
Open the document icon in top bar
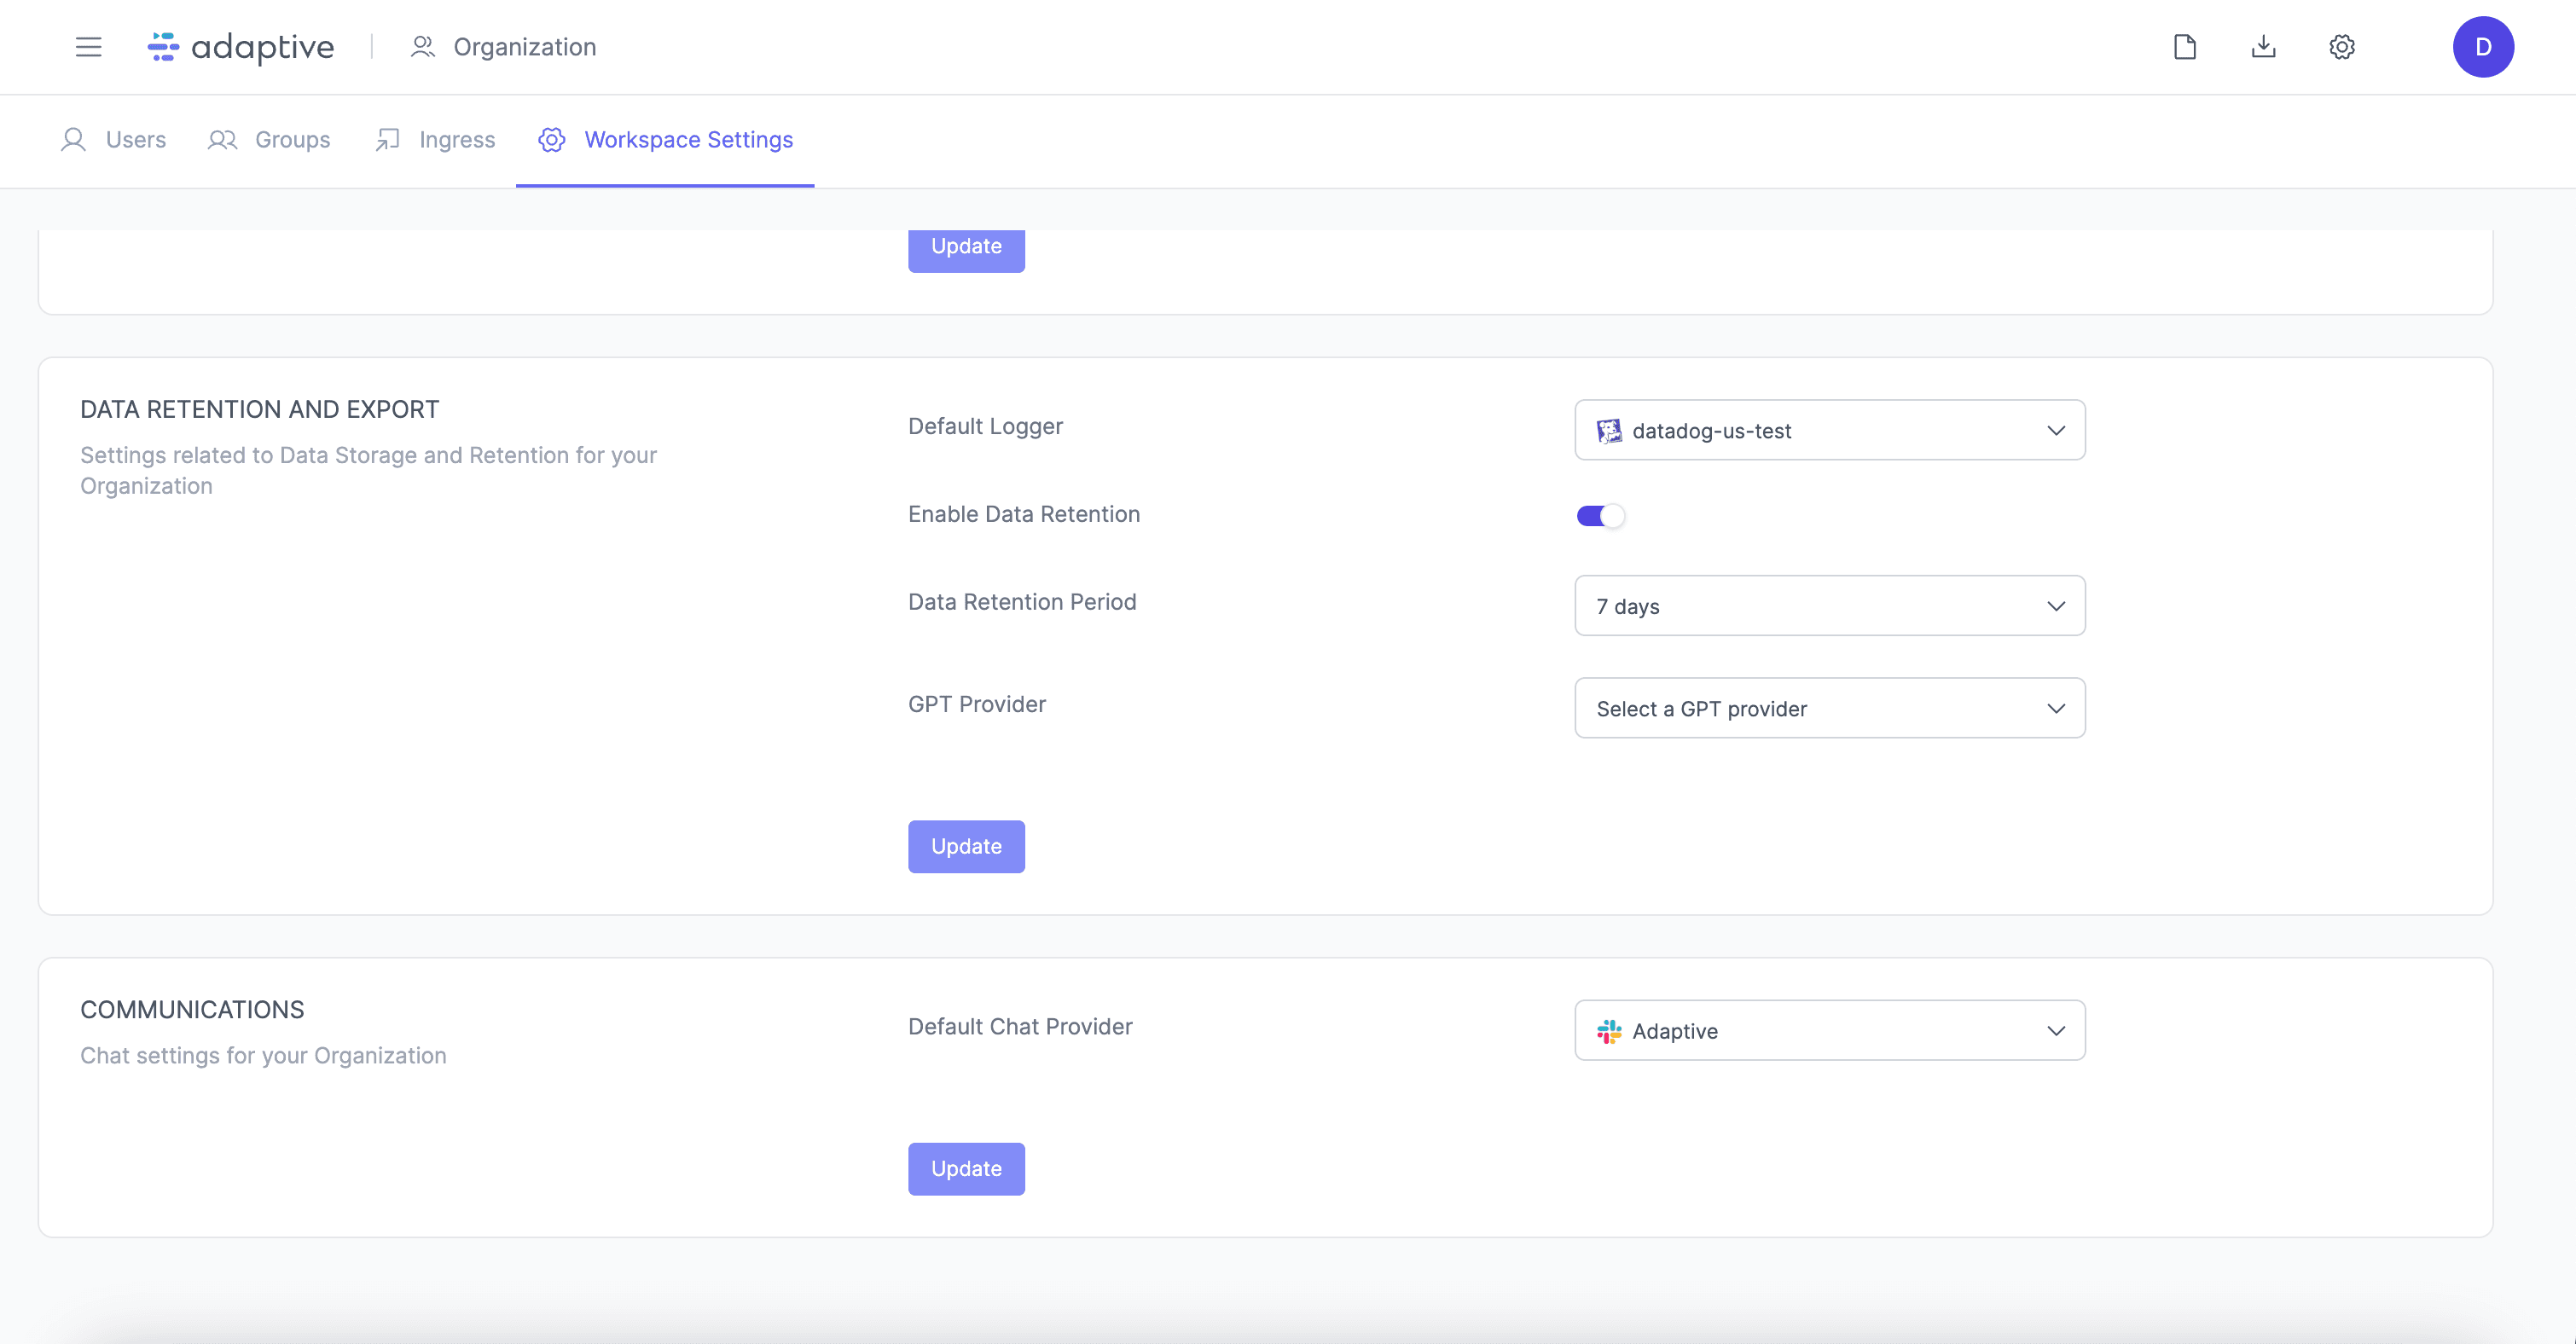2185,47
